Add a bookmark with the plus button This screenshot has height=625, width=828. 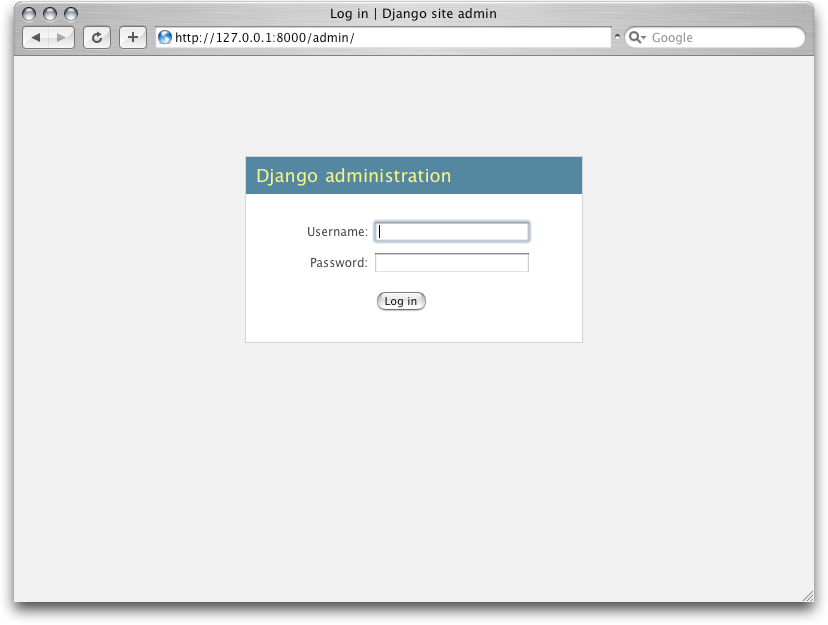[x=133, y=37]
